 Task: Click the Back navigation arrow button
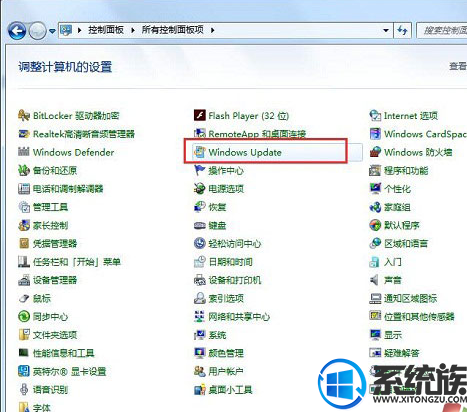[x=17, y=31]
